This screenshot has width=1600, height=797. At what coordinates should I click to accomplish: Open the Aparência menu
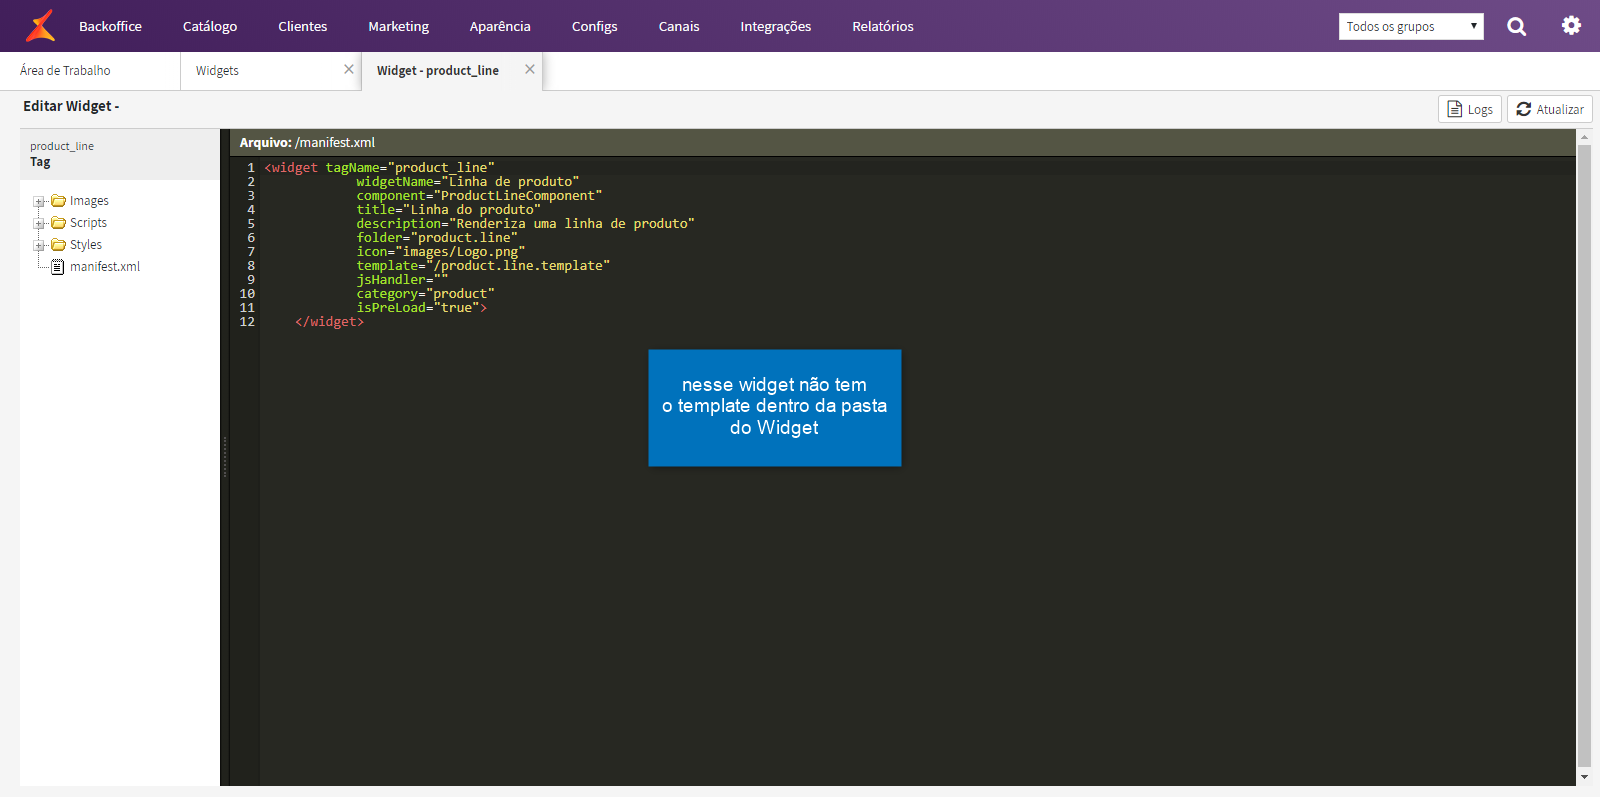(x=500, y=27)
